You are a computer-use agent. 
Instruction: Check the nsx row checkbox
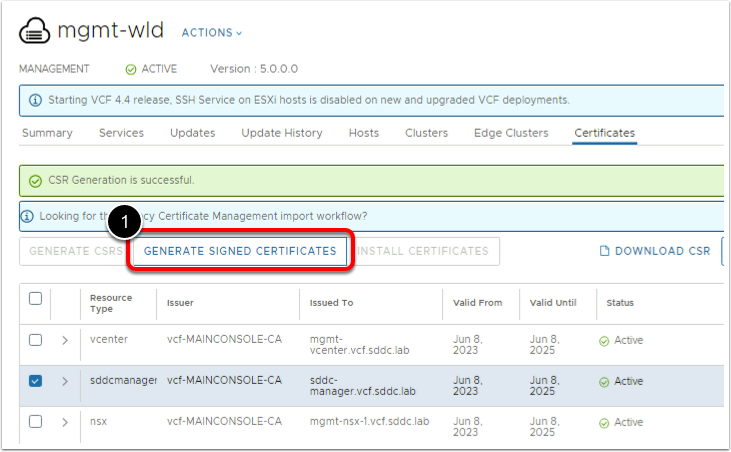pyautogui.click(x=35, y=422)
